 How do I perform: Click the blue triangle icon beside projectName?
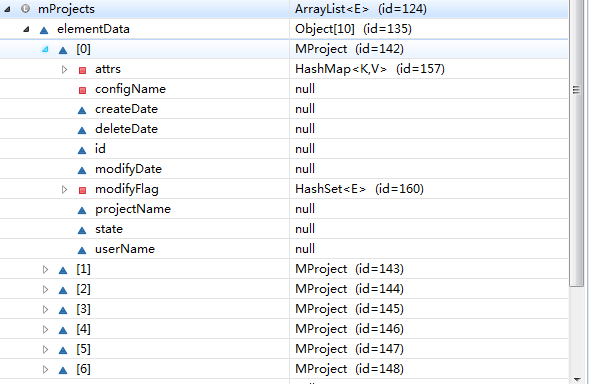[x=82, y=210]
